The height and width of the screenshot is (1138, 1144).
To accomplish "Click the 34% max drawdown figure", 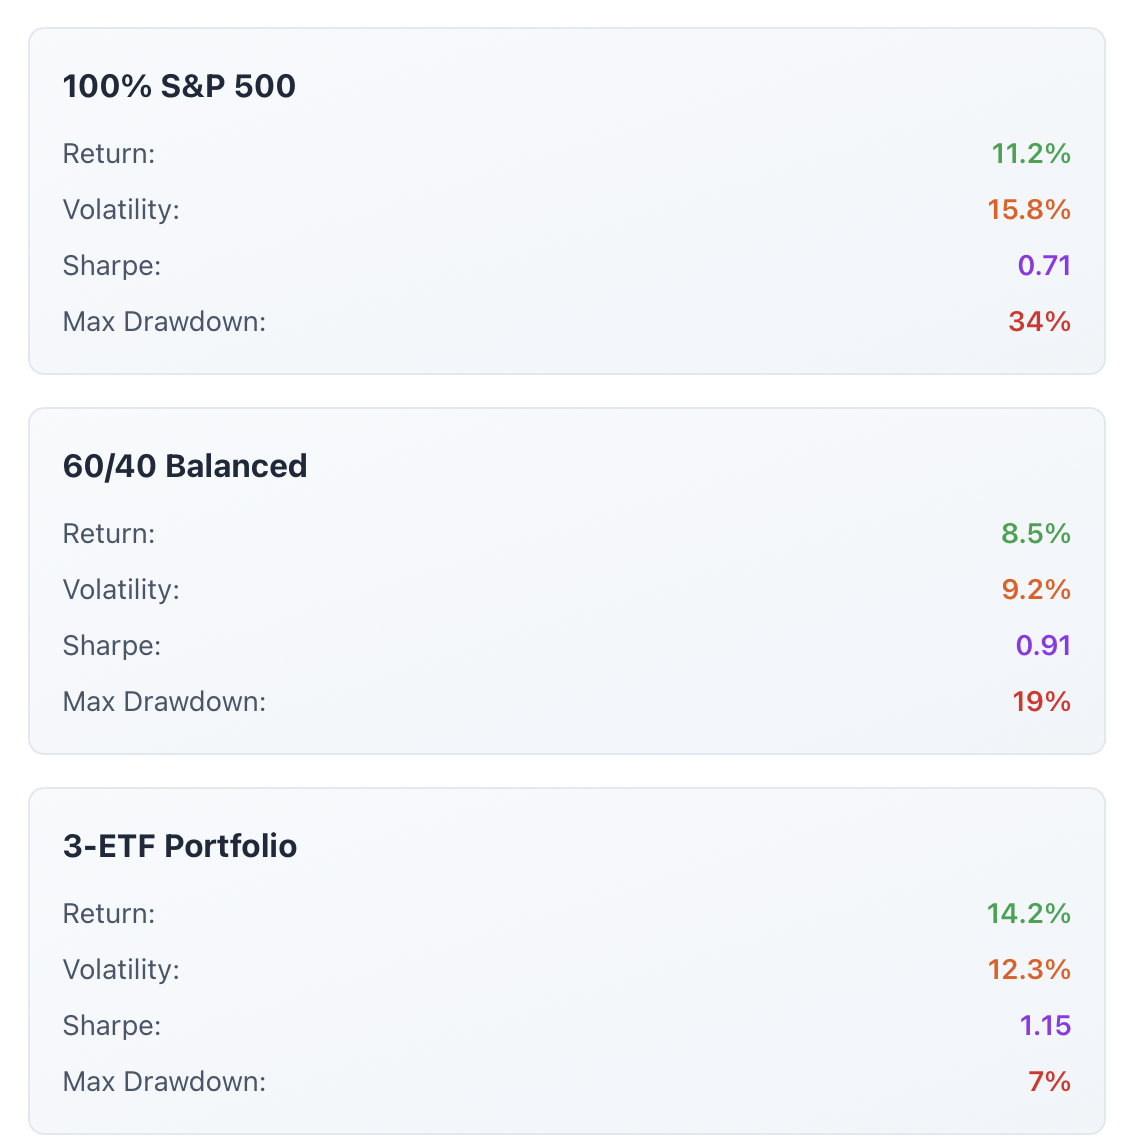I will click(1040, 322).
